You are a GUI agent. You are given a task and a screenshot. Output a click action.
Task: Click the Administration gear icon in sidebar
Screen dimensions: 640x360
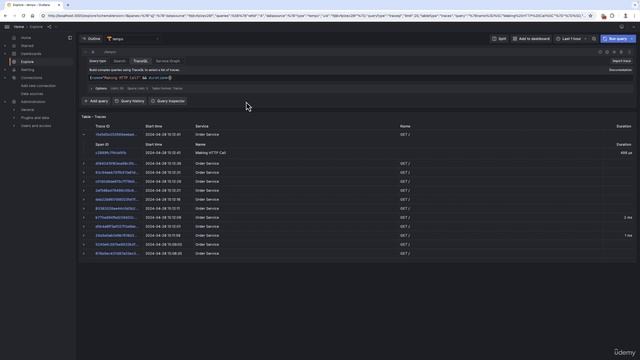14,102
